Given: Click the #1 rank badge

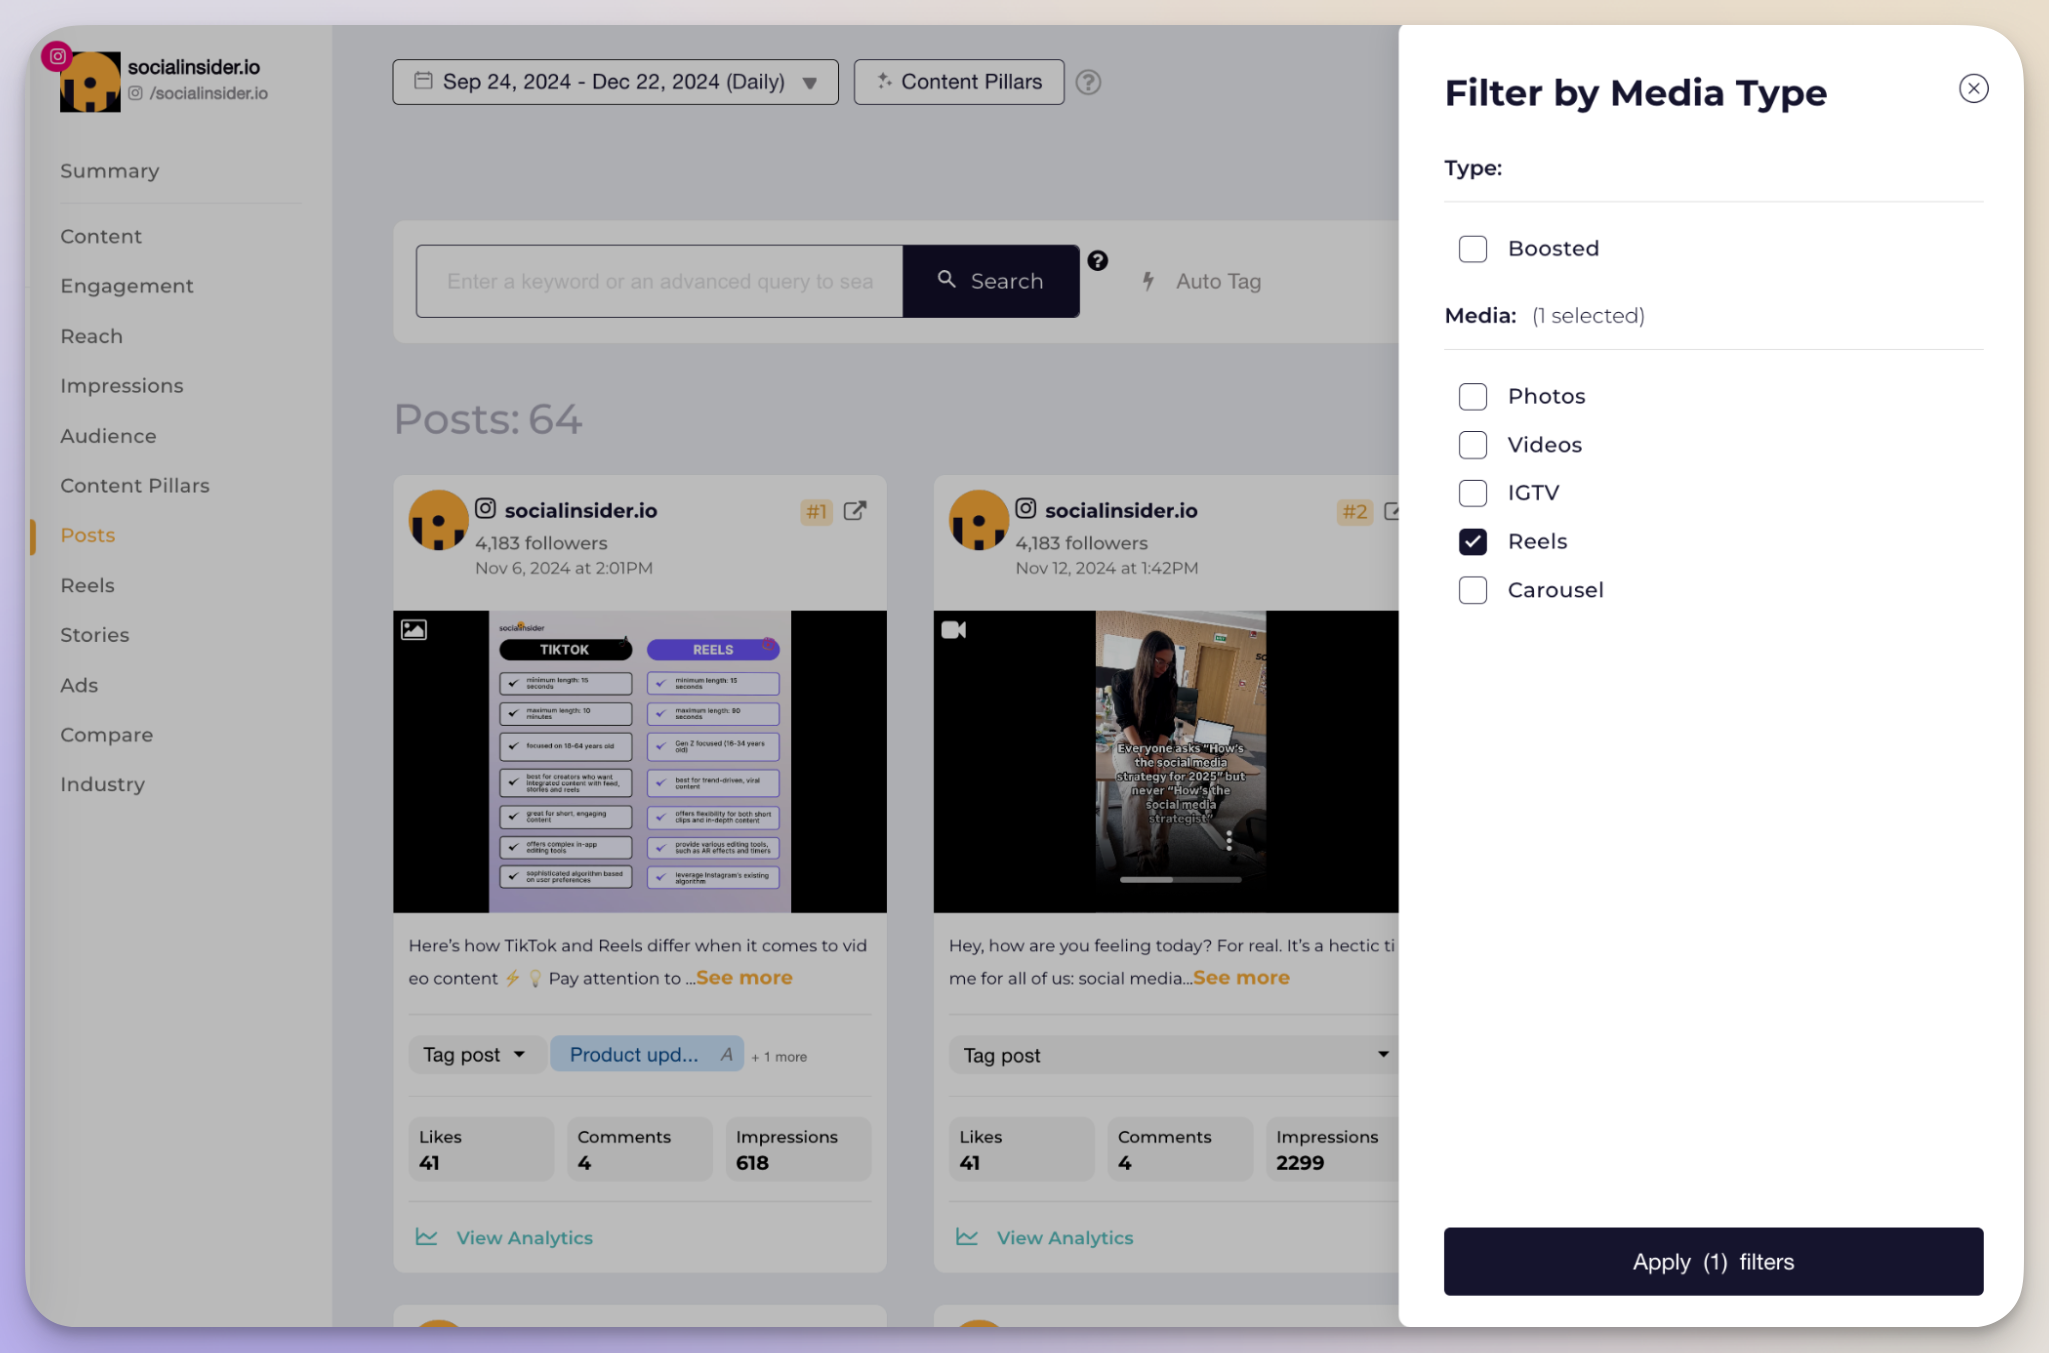Looking at the screenshot, I should coord(816,512).
